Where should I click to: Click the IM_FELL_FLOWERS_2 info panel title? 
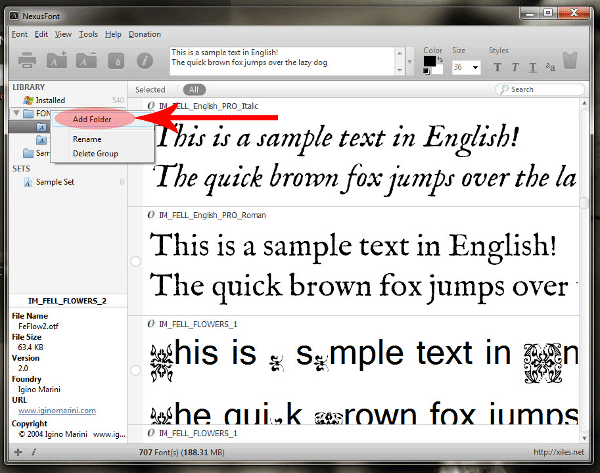(x=67, y=301)
